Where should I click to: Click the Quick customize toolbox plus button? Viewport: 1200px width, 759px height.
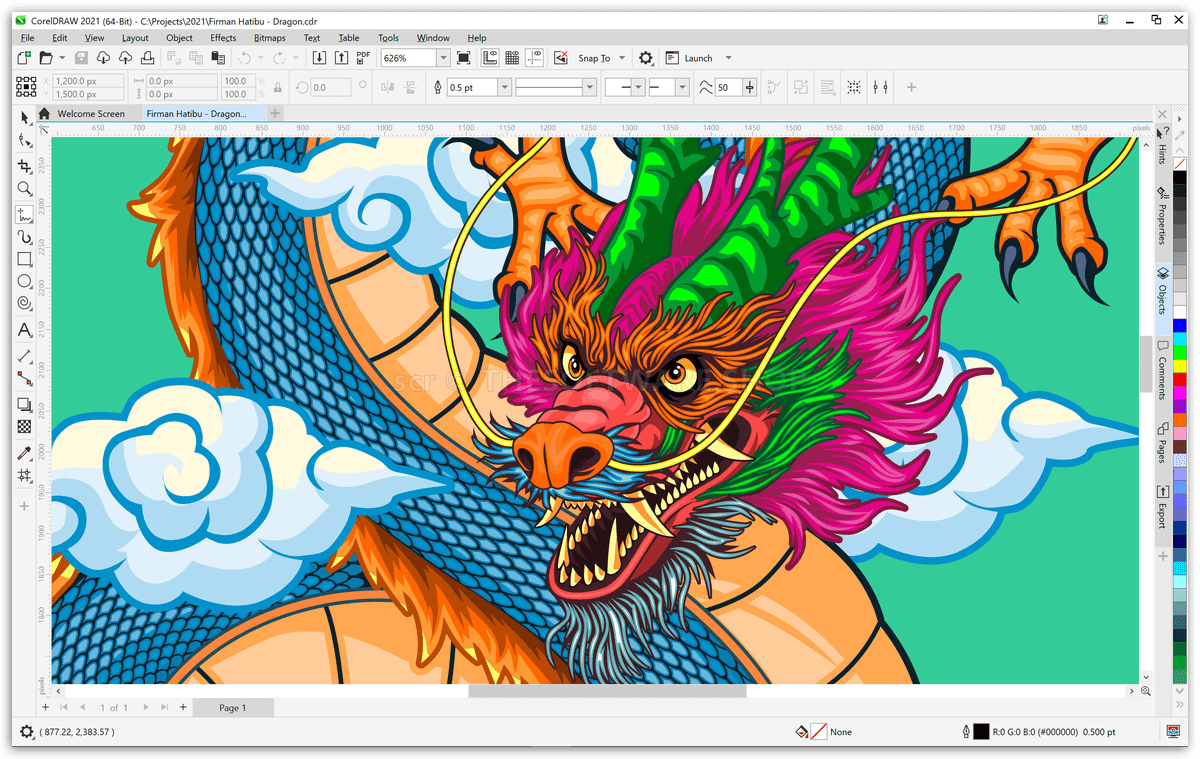pos(25,507)
